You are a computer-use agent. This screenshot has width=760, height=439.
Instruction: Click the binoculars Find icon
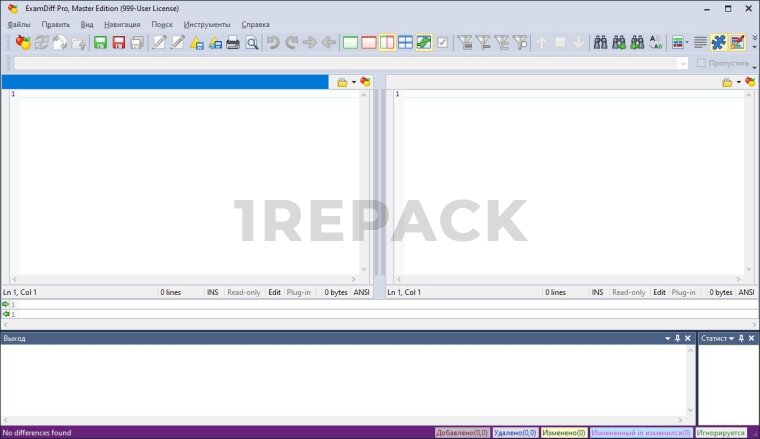[x=600, y=43]
